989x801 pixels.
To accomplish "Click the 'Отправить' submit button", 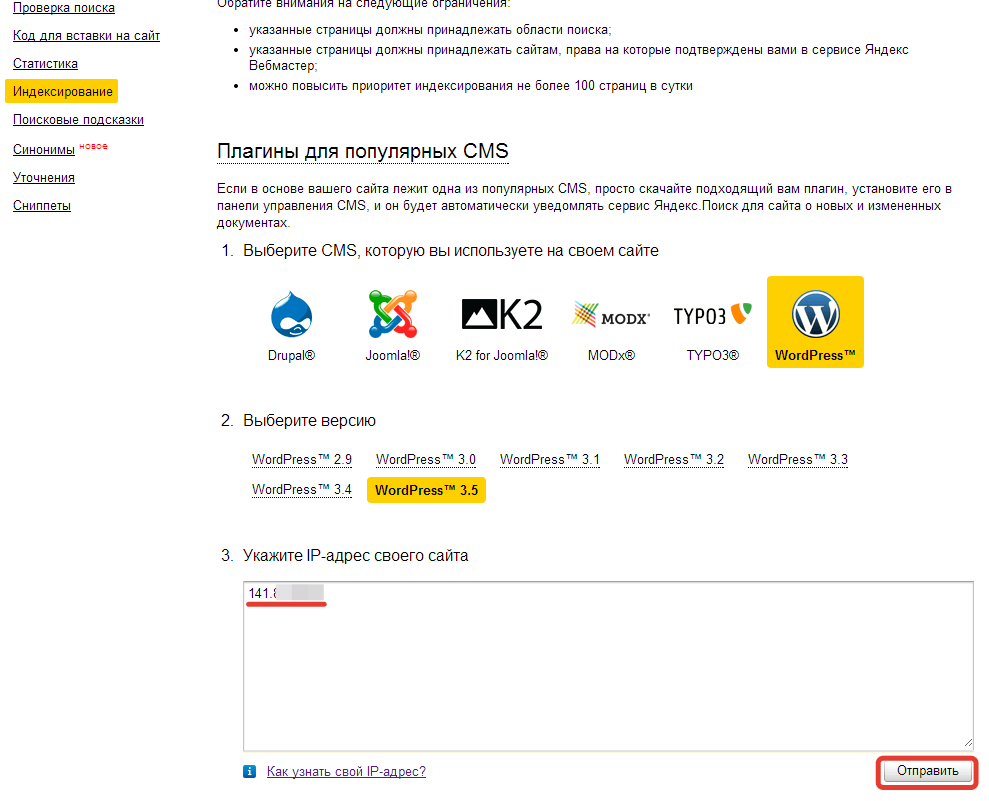I will tap(927, 771).
